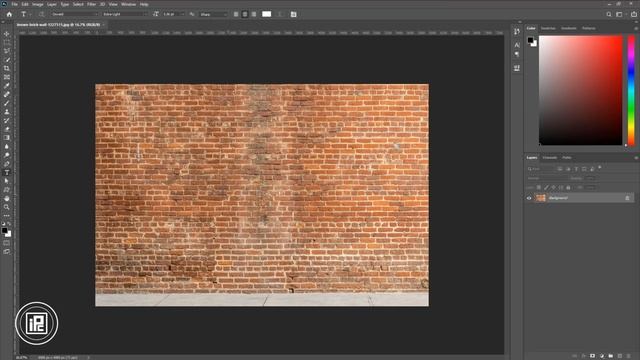This screenshot has width=640, height=360.
Task: Toggle text orientation in options bar
Action: (41, 14)
